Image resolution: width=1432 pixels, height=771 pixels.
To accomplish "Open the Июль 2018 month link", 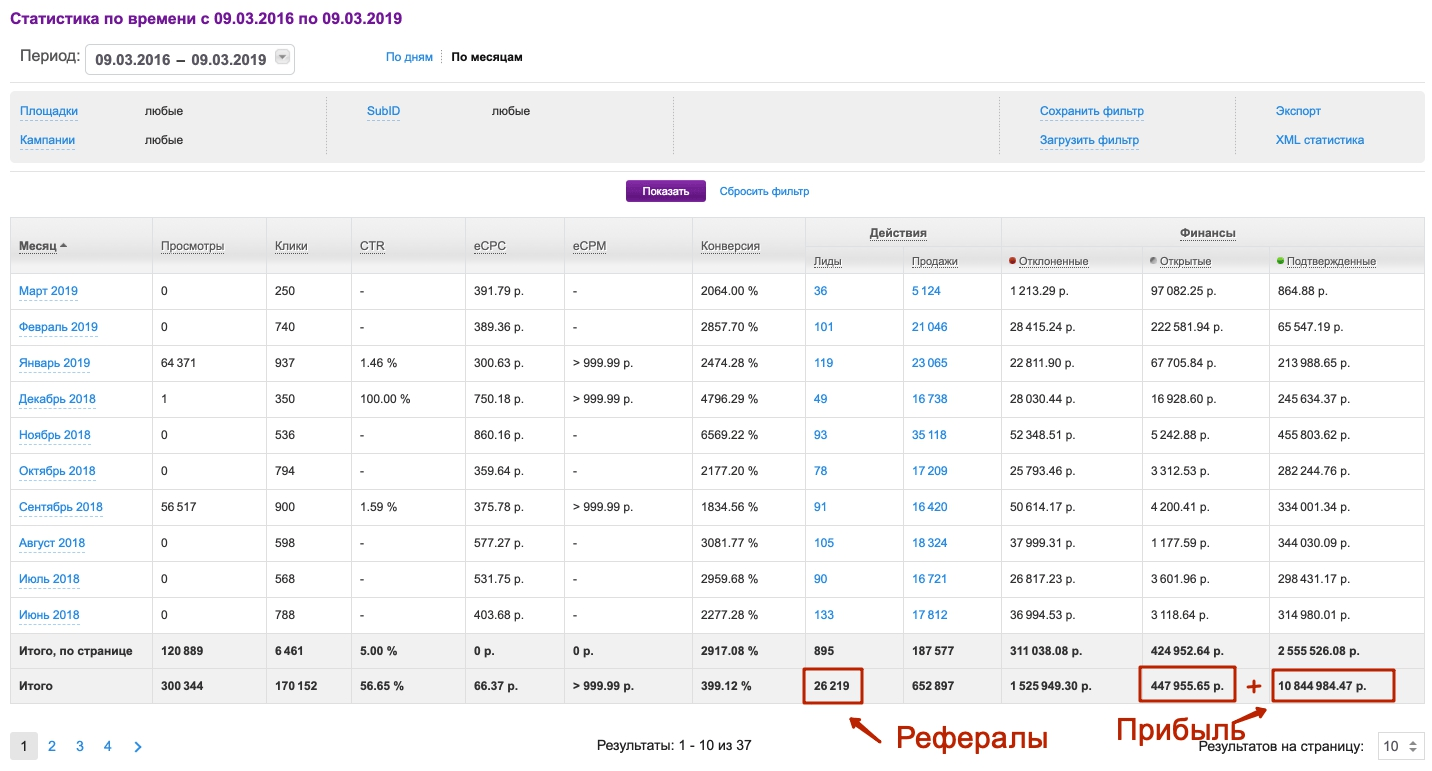I will coord(49,579).
